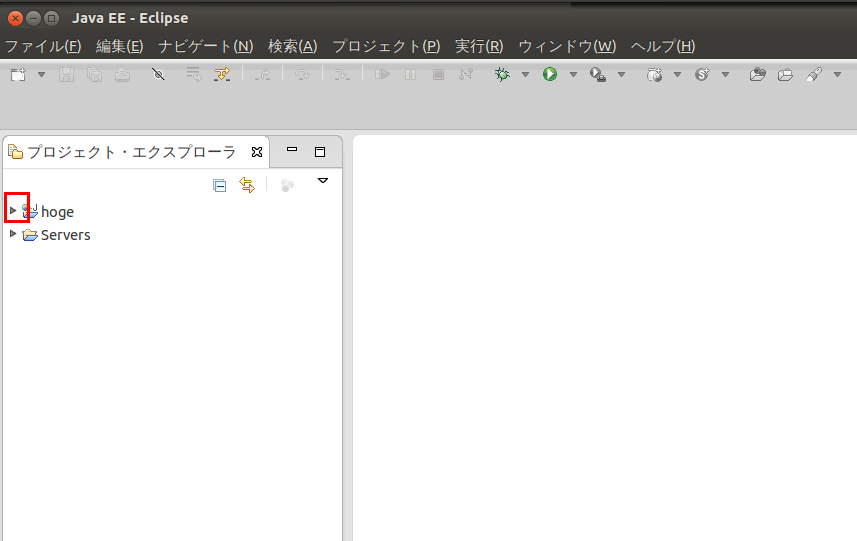Open the Debug configurations dropdown arrow
This screenshot has width=857, height=541.
(525, 74)
